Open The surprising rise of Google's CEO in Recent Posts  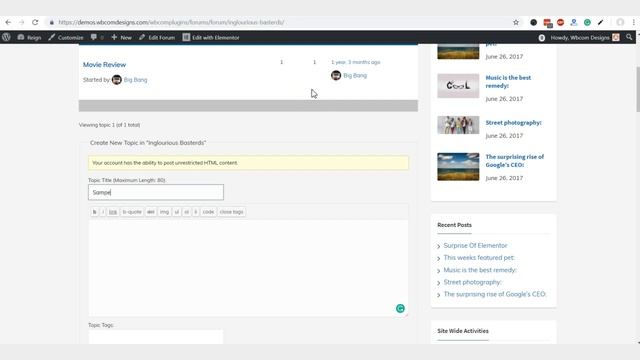[495, 294]
